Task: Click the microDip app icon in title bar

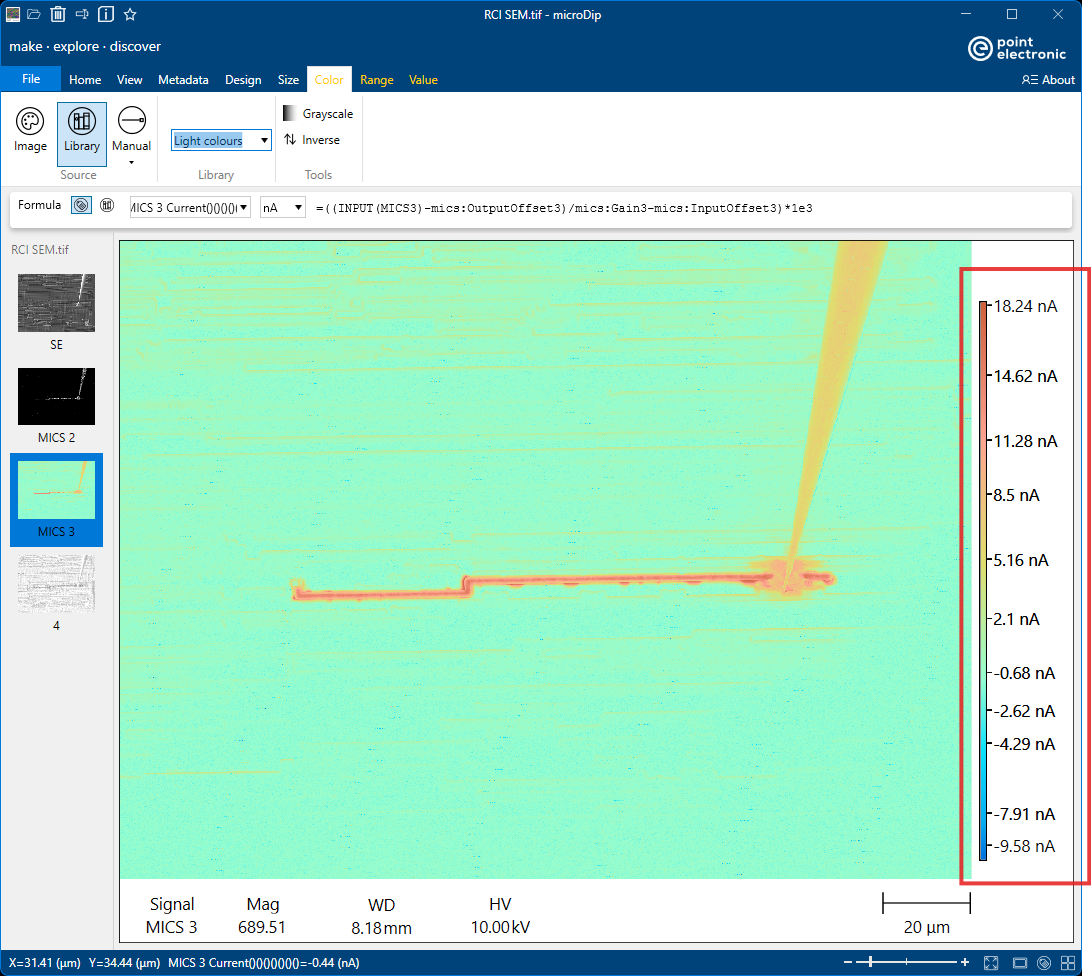Action: [x=13, y=14]
